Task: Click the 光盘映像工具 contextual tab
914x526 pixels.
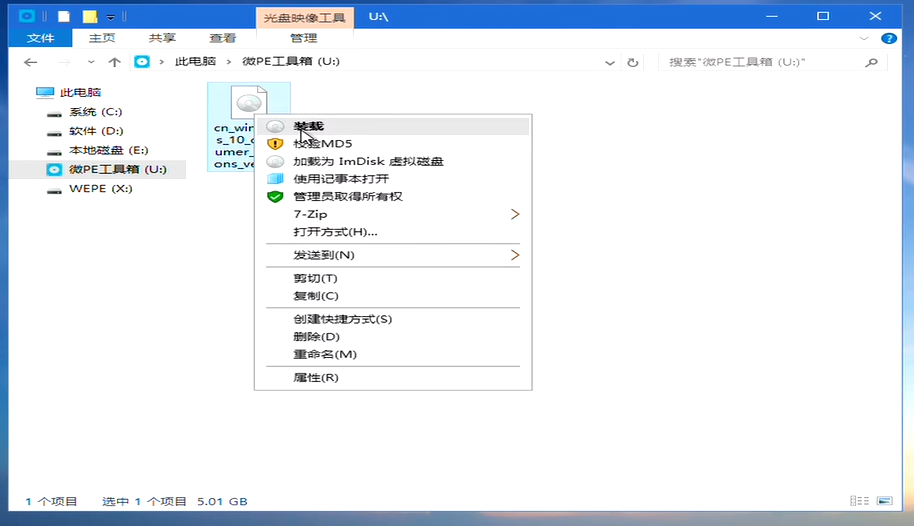Action: coord(305,17)
